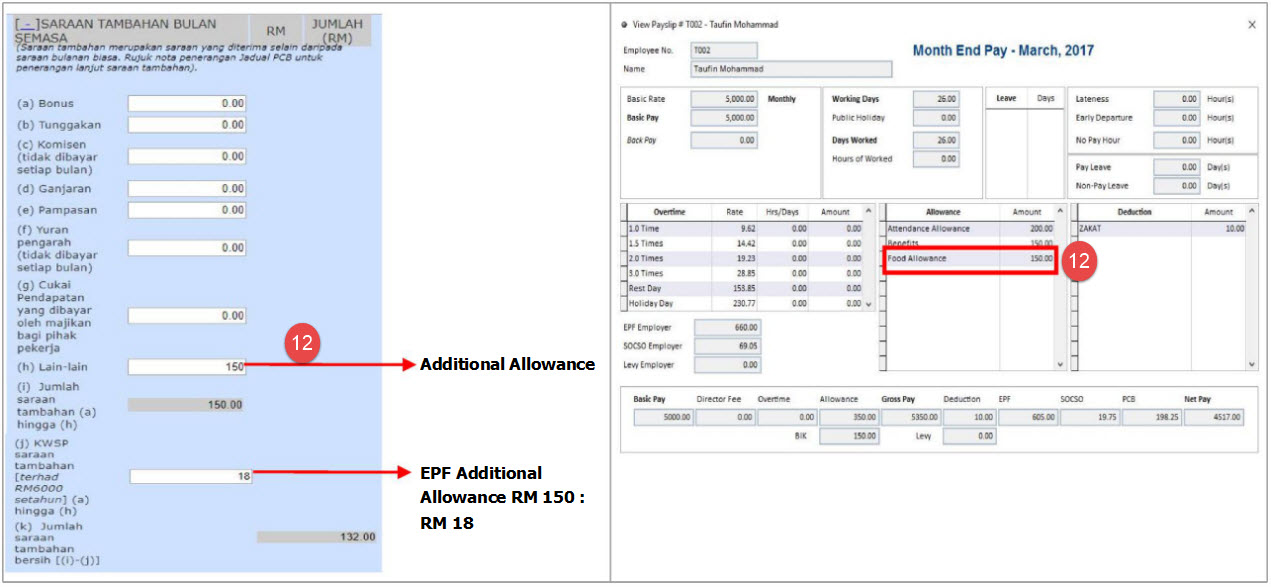Click the Employee No. field
1271x587 pixels.
point(723,50)
